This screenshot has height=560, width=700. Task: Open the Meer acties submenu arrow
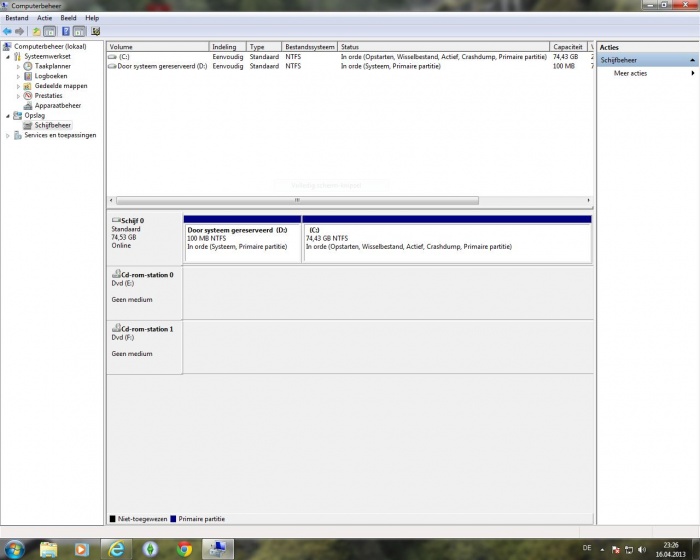coord(693,73)
